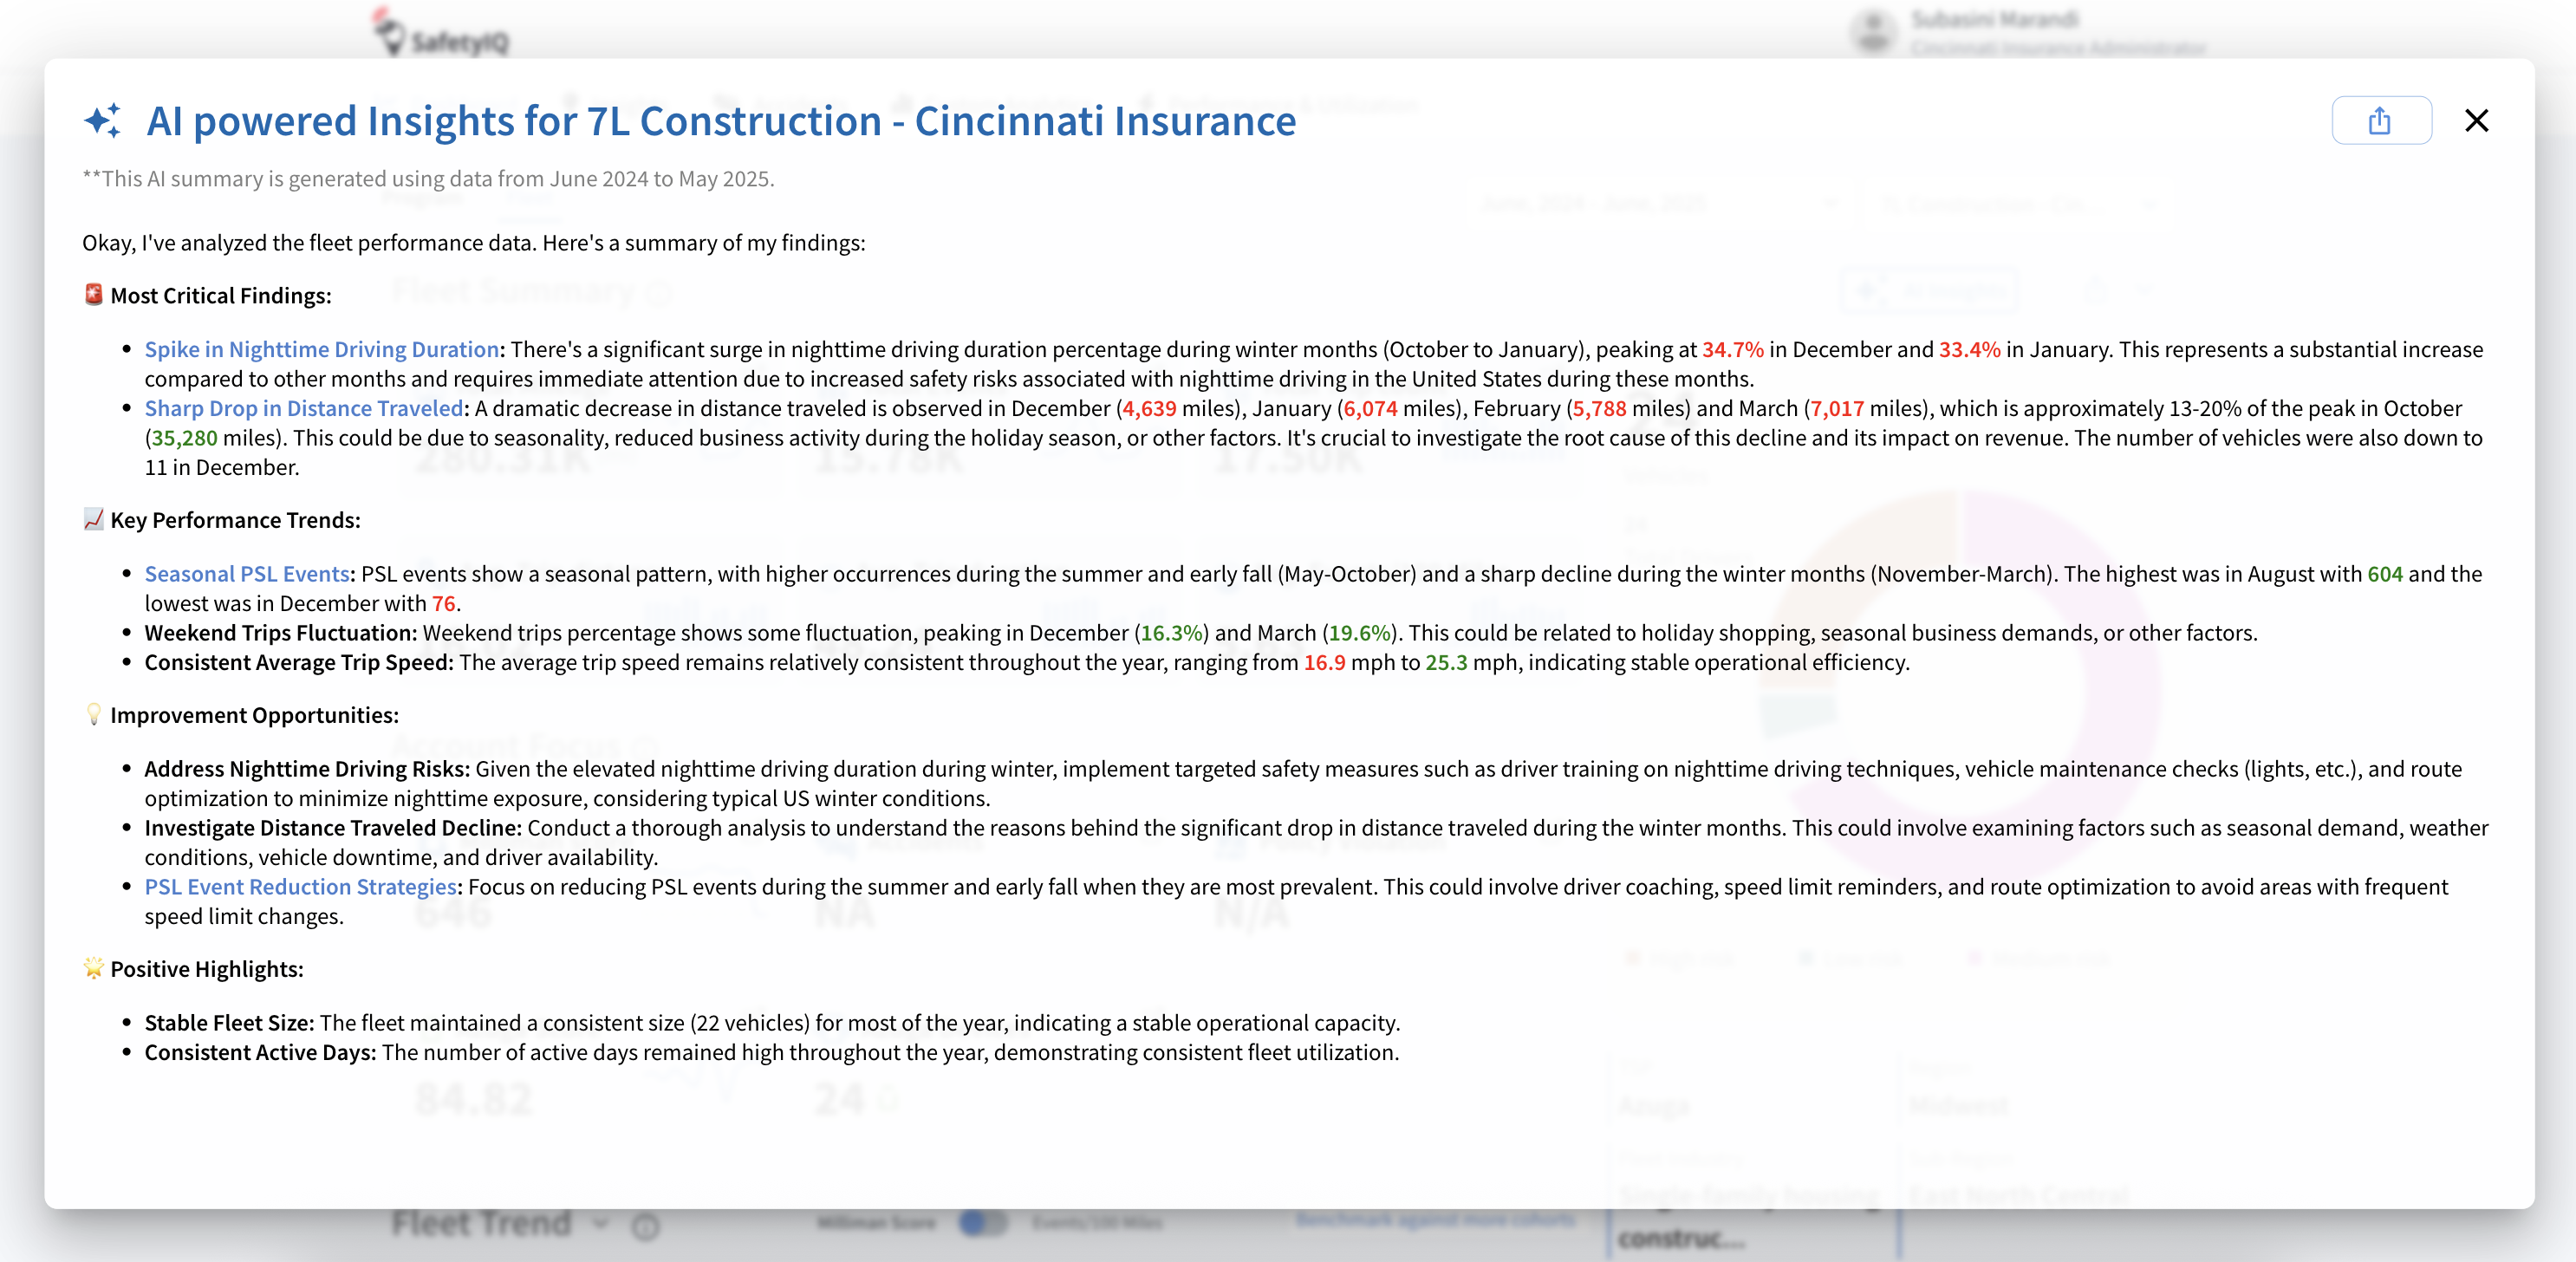Click the red 4,639 miles December value

click(1149, 408)
